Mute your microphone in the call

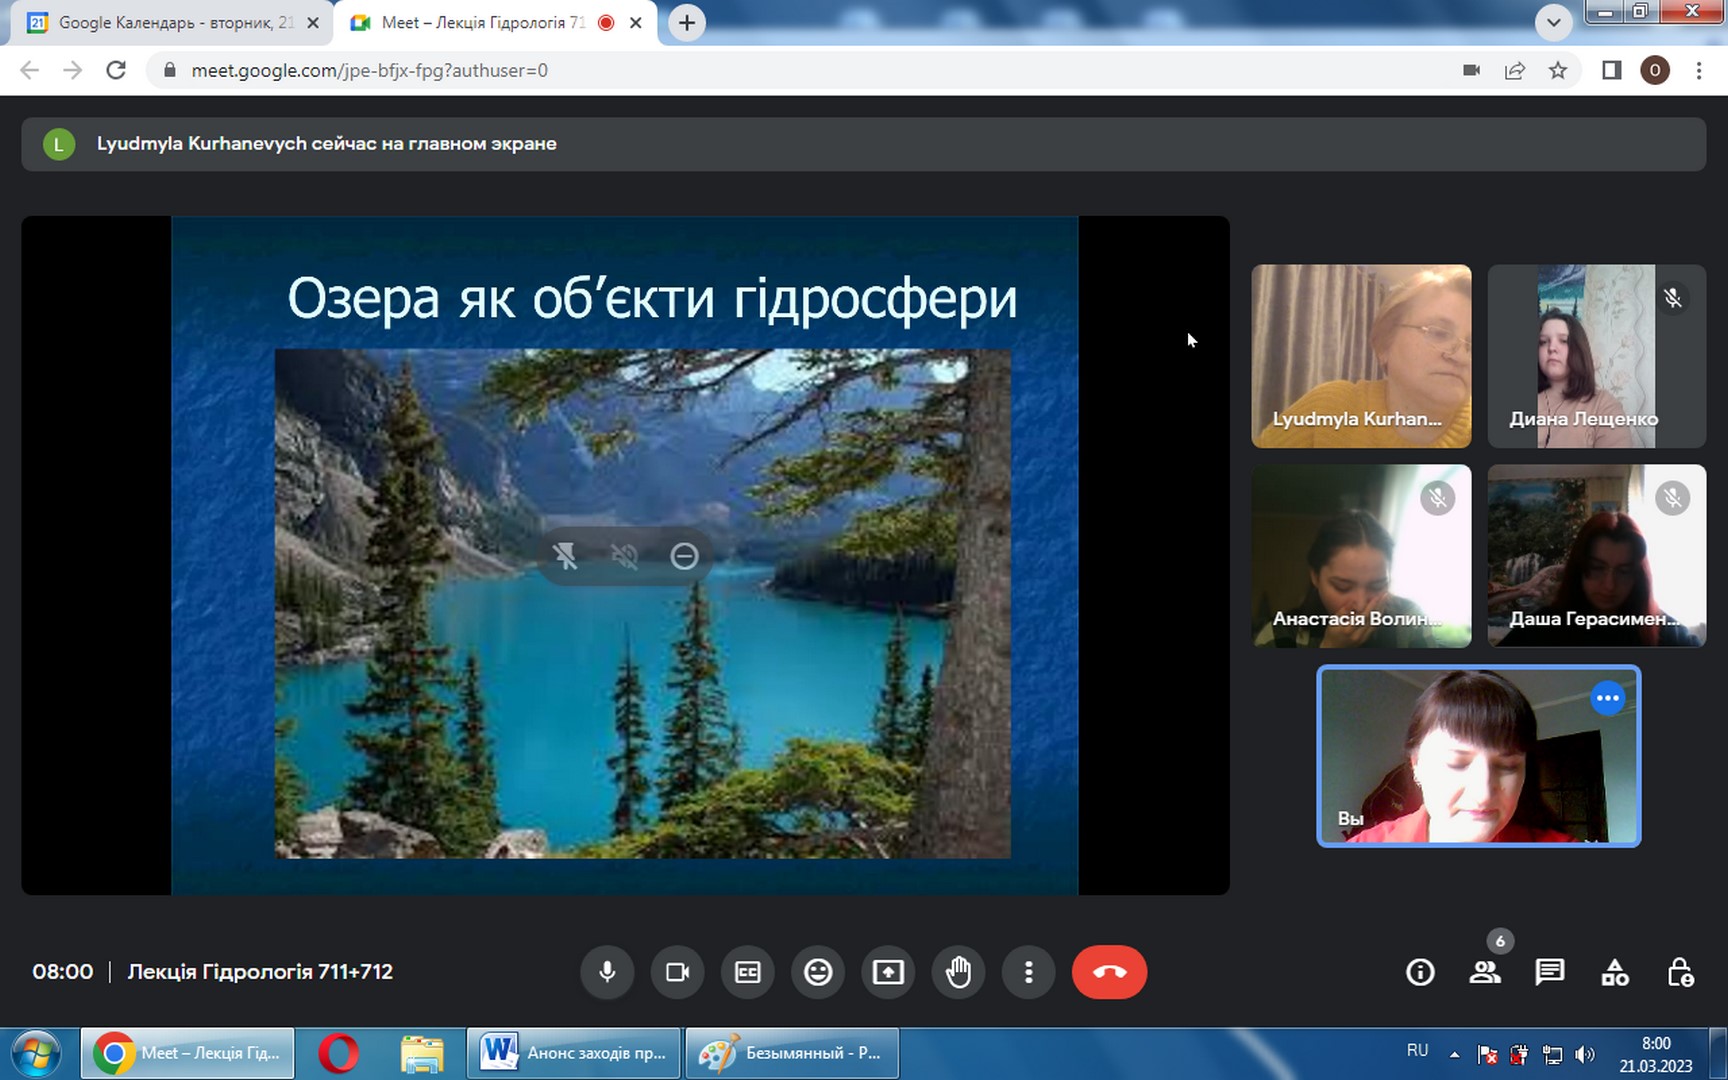tap(607, 972)
